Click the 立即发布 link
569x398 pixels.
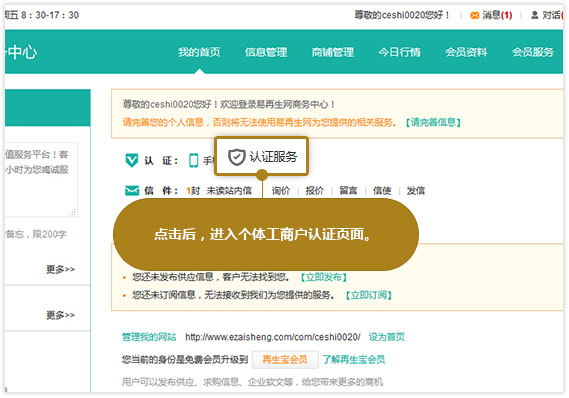coord(324,277)
